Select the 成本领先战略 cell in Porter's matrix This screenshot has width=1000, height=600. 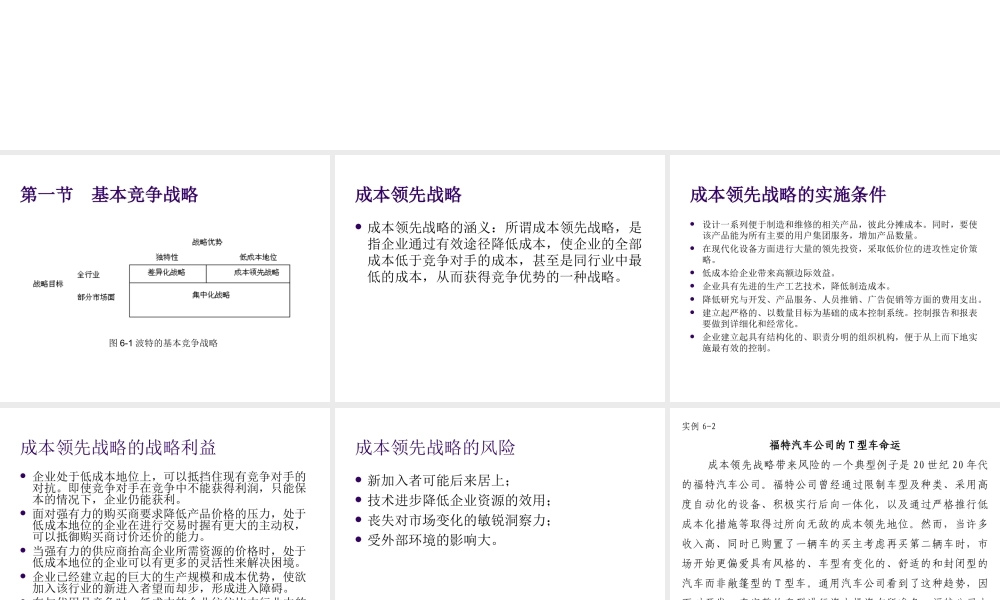[x=258, y=273]
